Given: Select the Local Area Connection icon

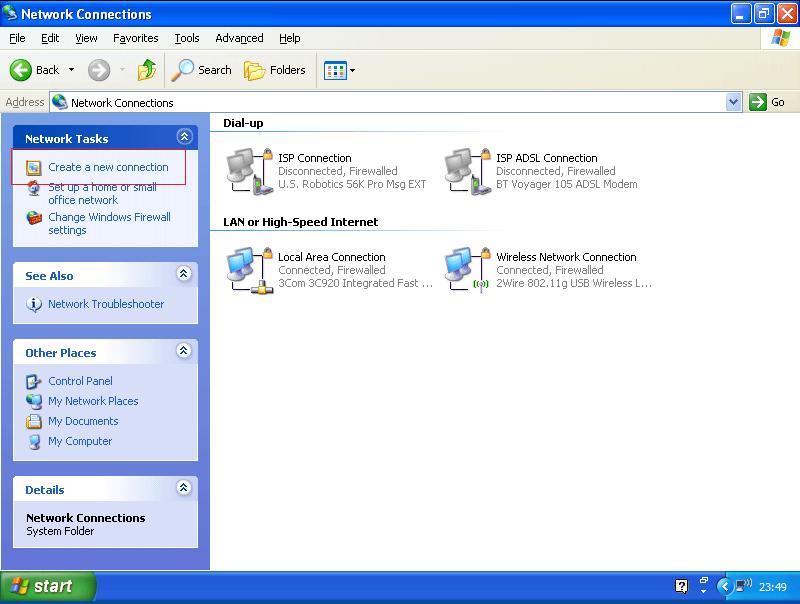Looking at the screenshot, I should (250, 270).
